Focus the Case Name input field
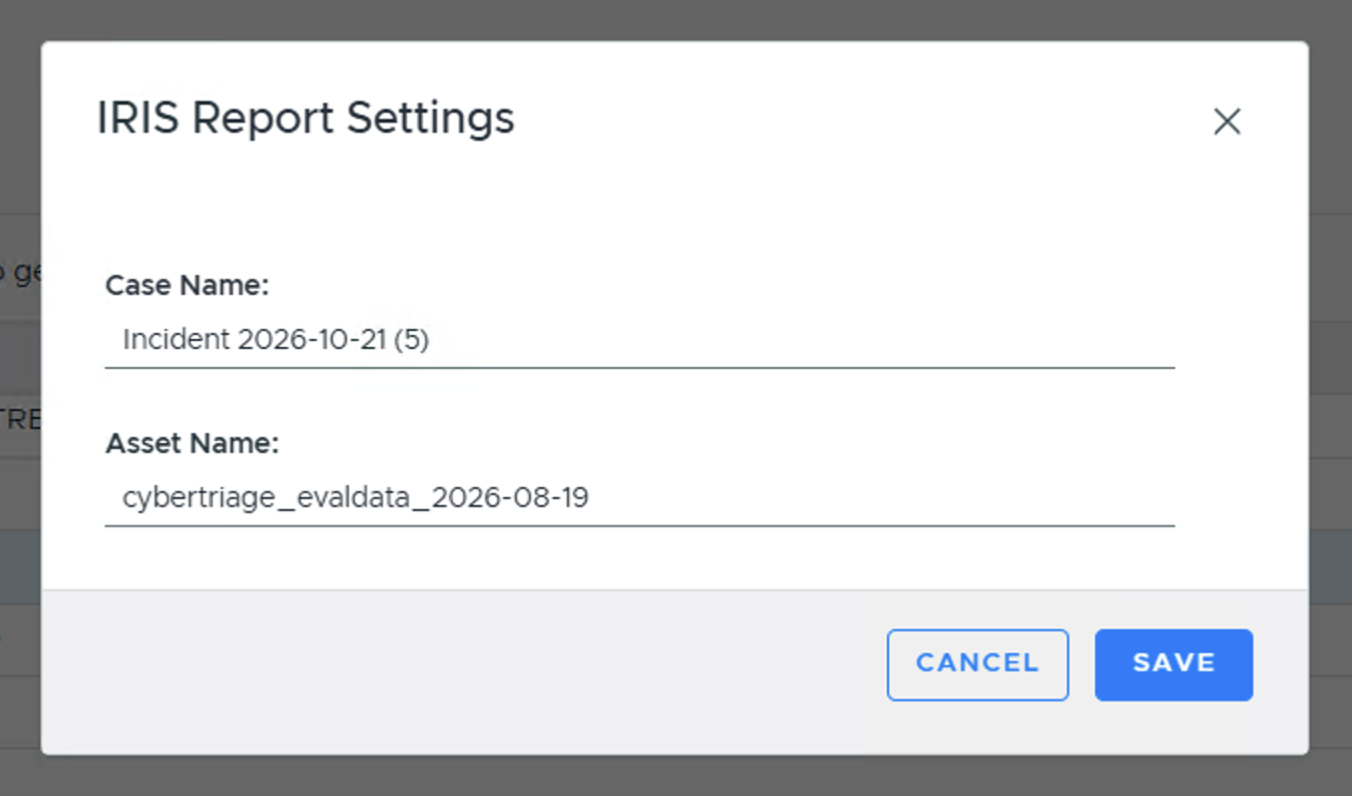1352x796 pixels. pyautogui.click(x=639, y=340)
